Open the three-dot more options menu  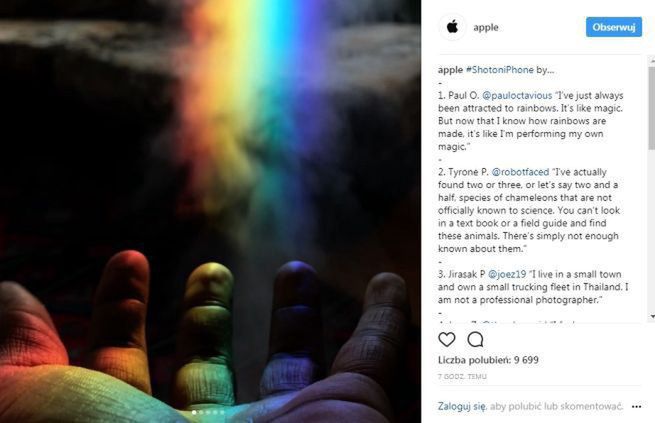coord(636,406)
